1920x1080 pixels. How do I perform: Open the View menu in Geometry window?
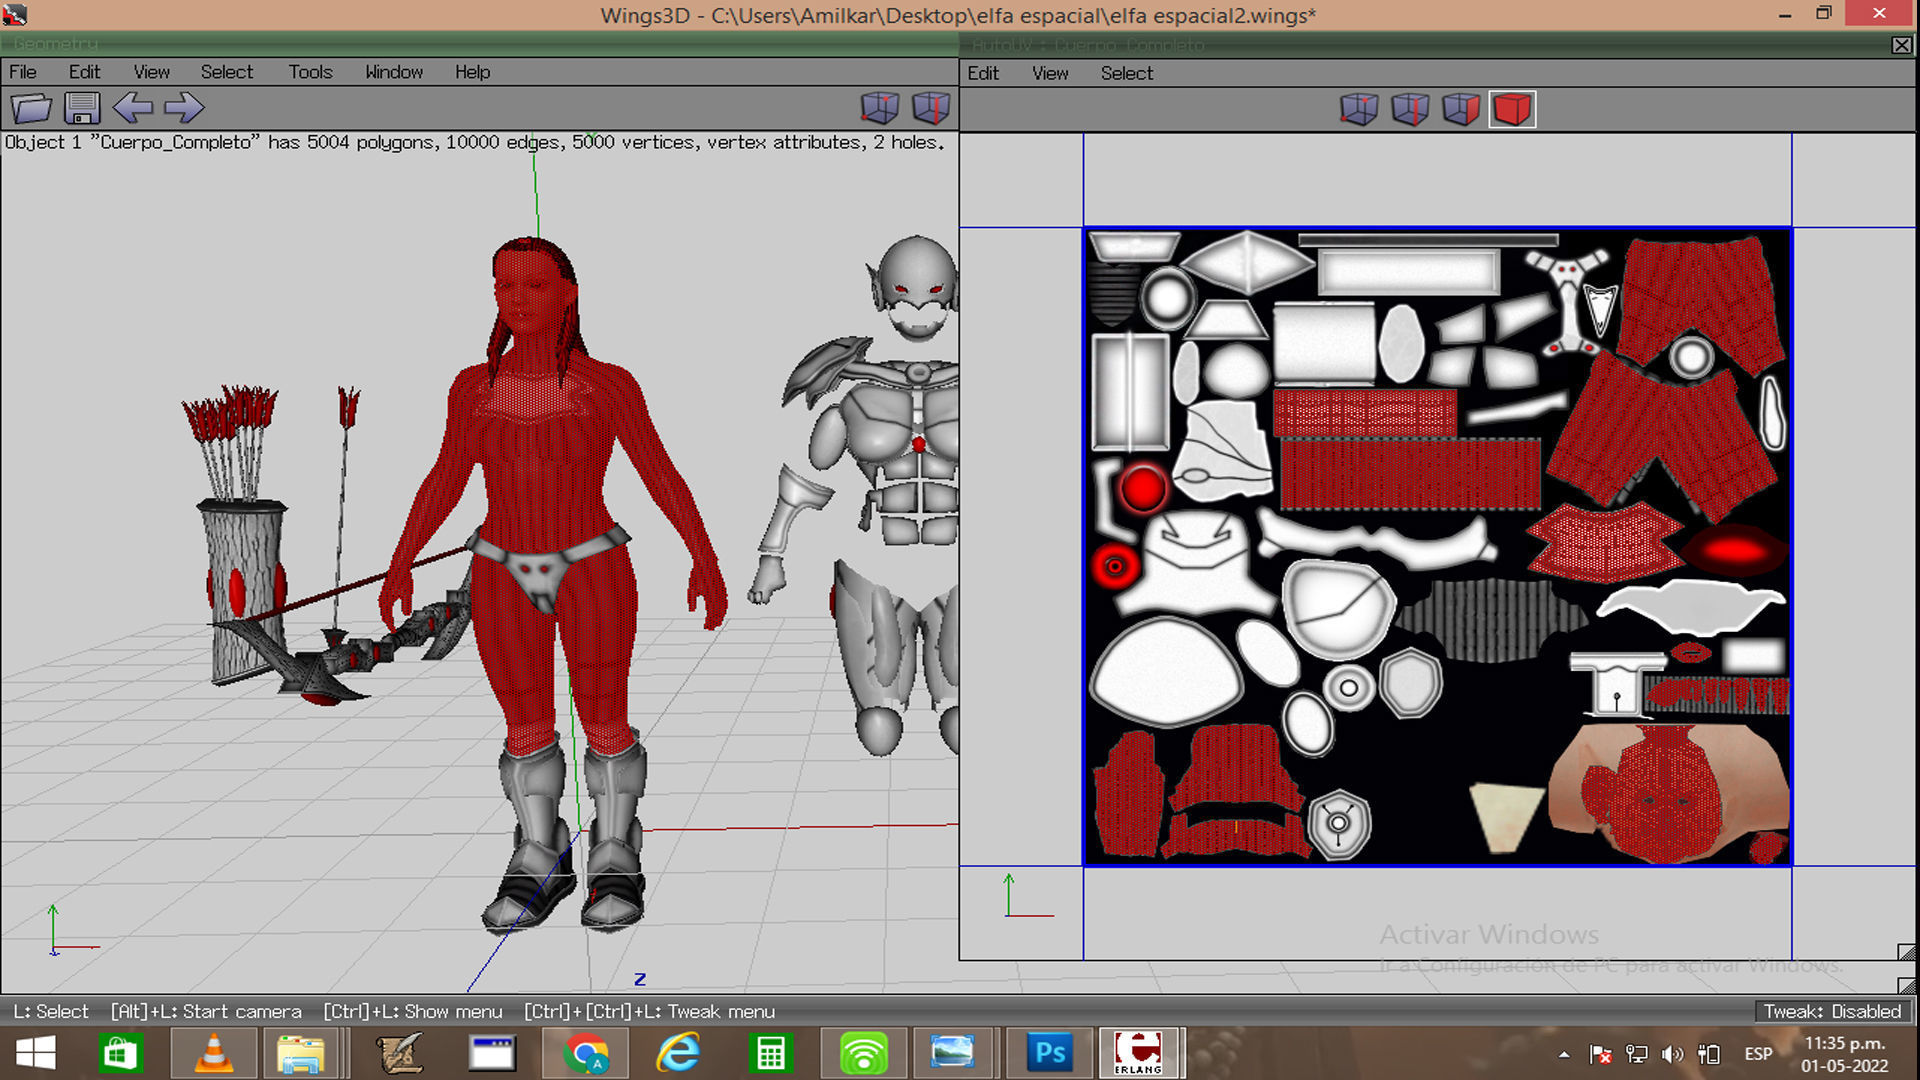(151, 72)
